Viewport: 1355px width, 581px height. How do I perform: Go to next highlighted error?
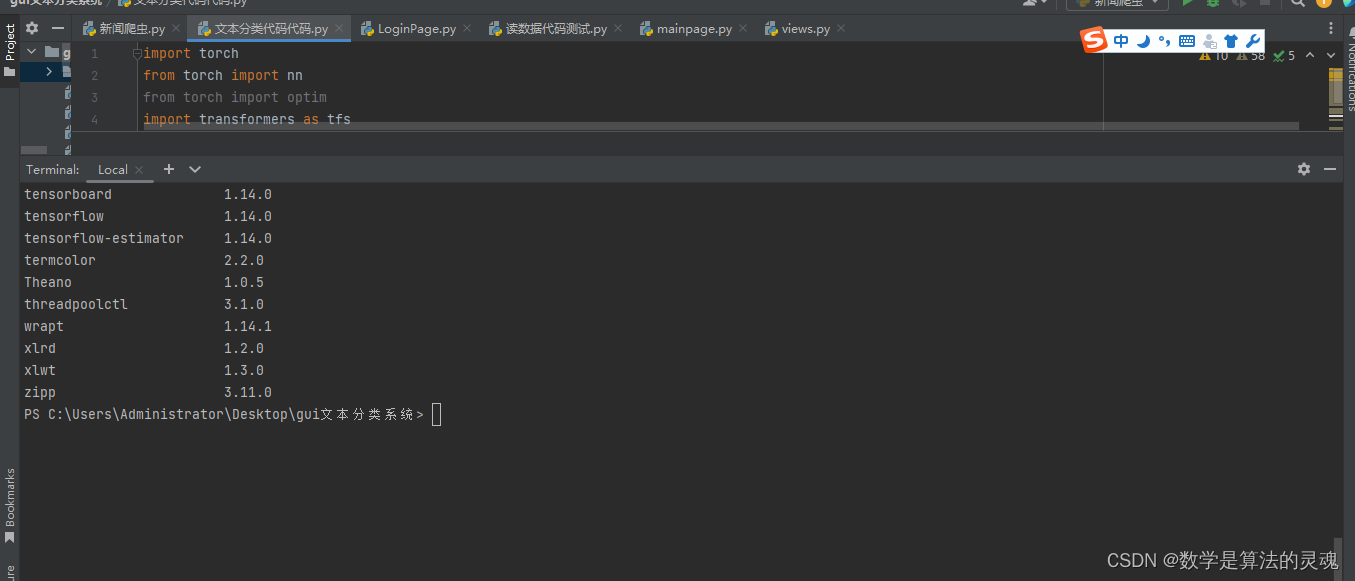point(1331,56)
